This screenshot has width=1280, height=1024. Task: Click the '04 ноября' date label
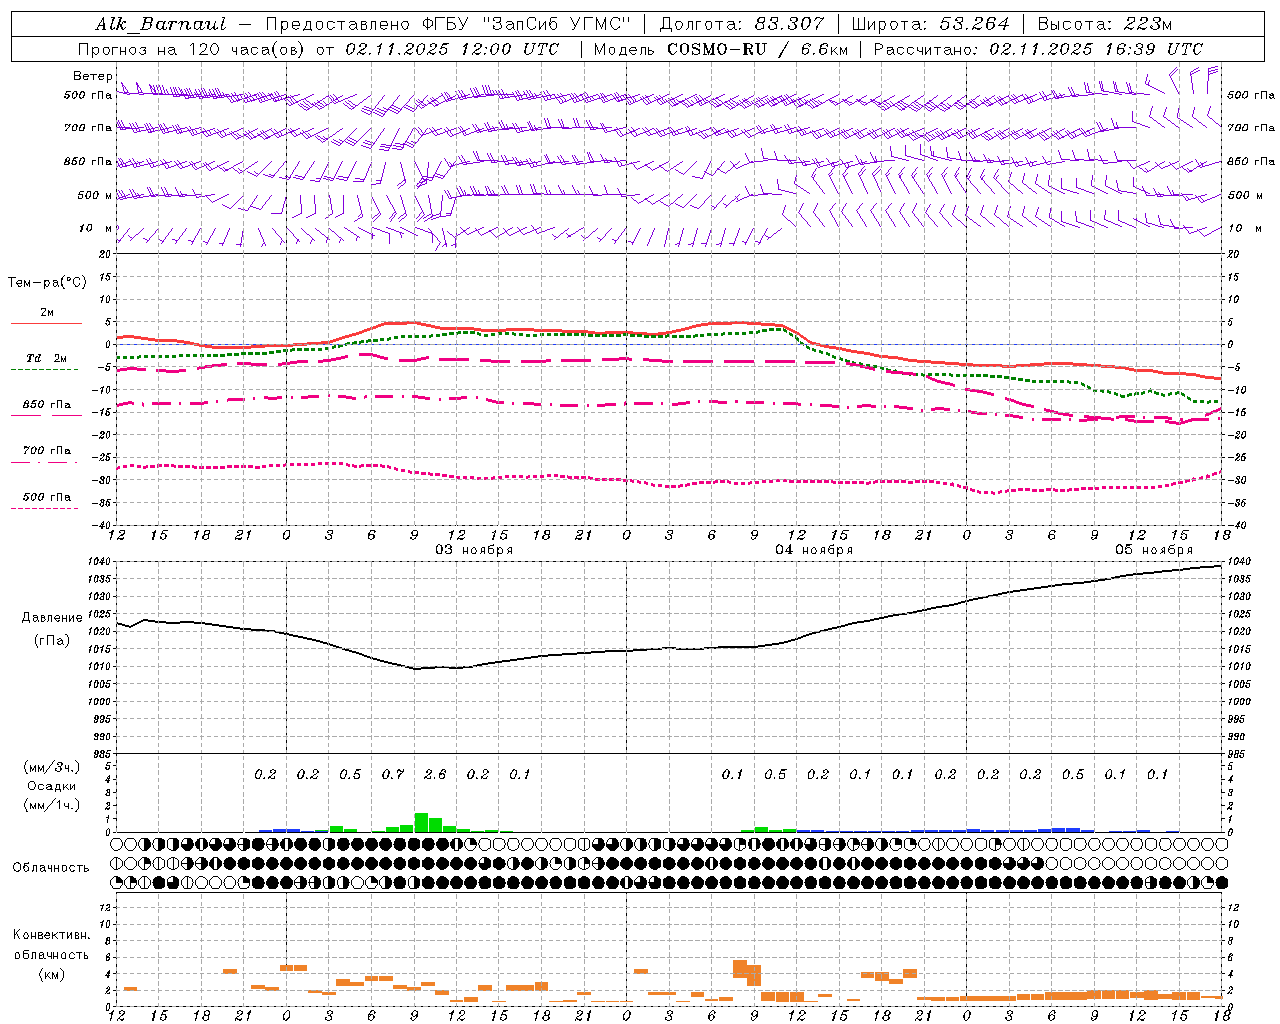click(814, 550)
